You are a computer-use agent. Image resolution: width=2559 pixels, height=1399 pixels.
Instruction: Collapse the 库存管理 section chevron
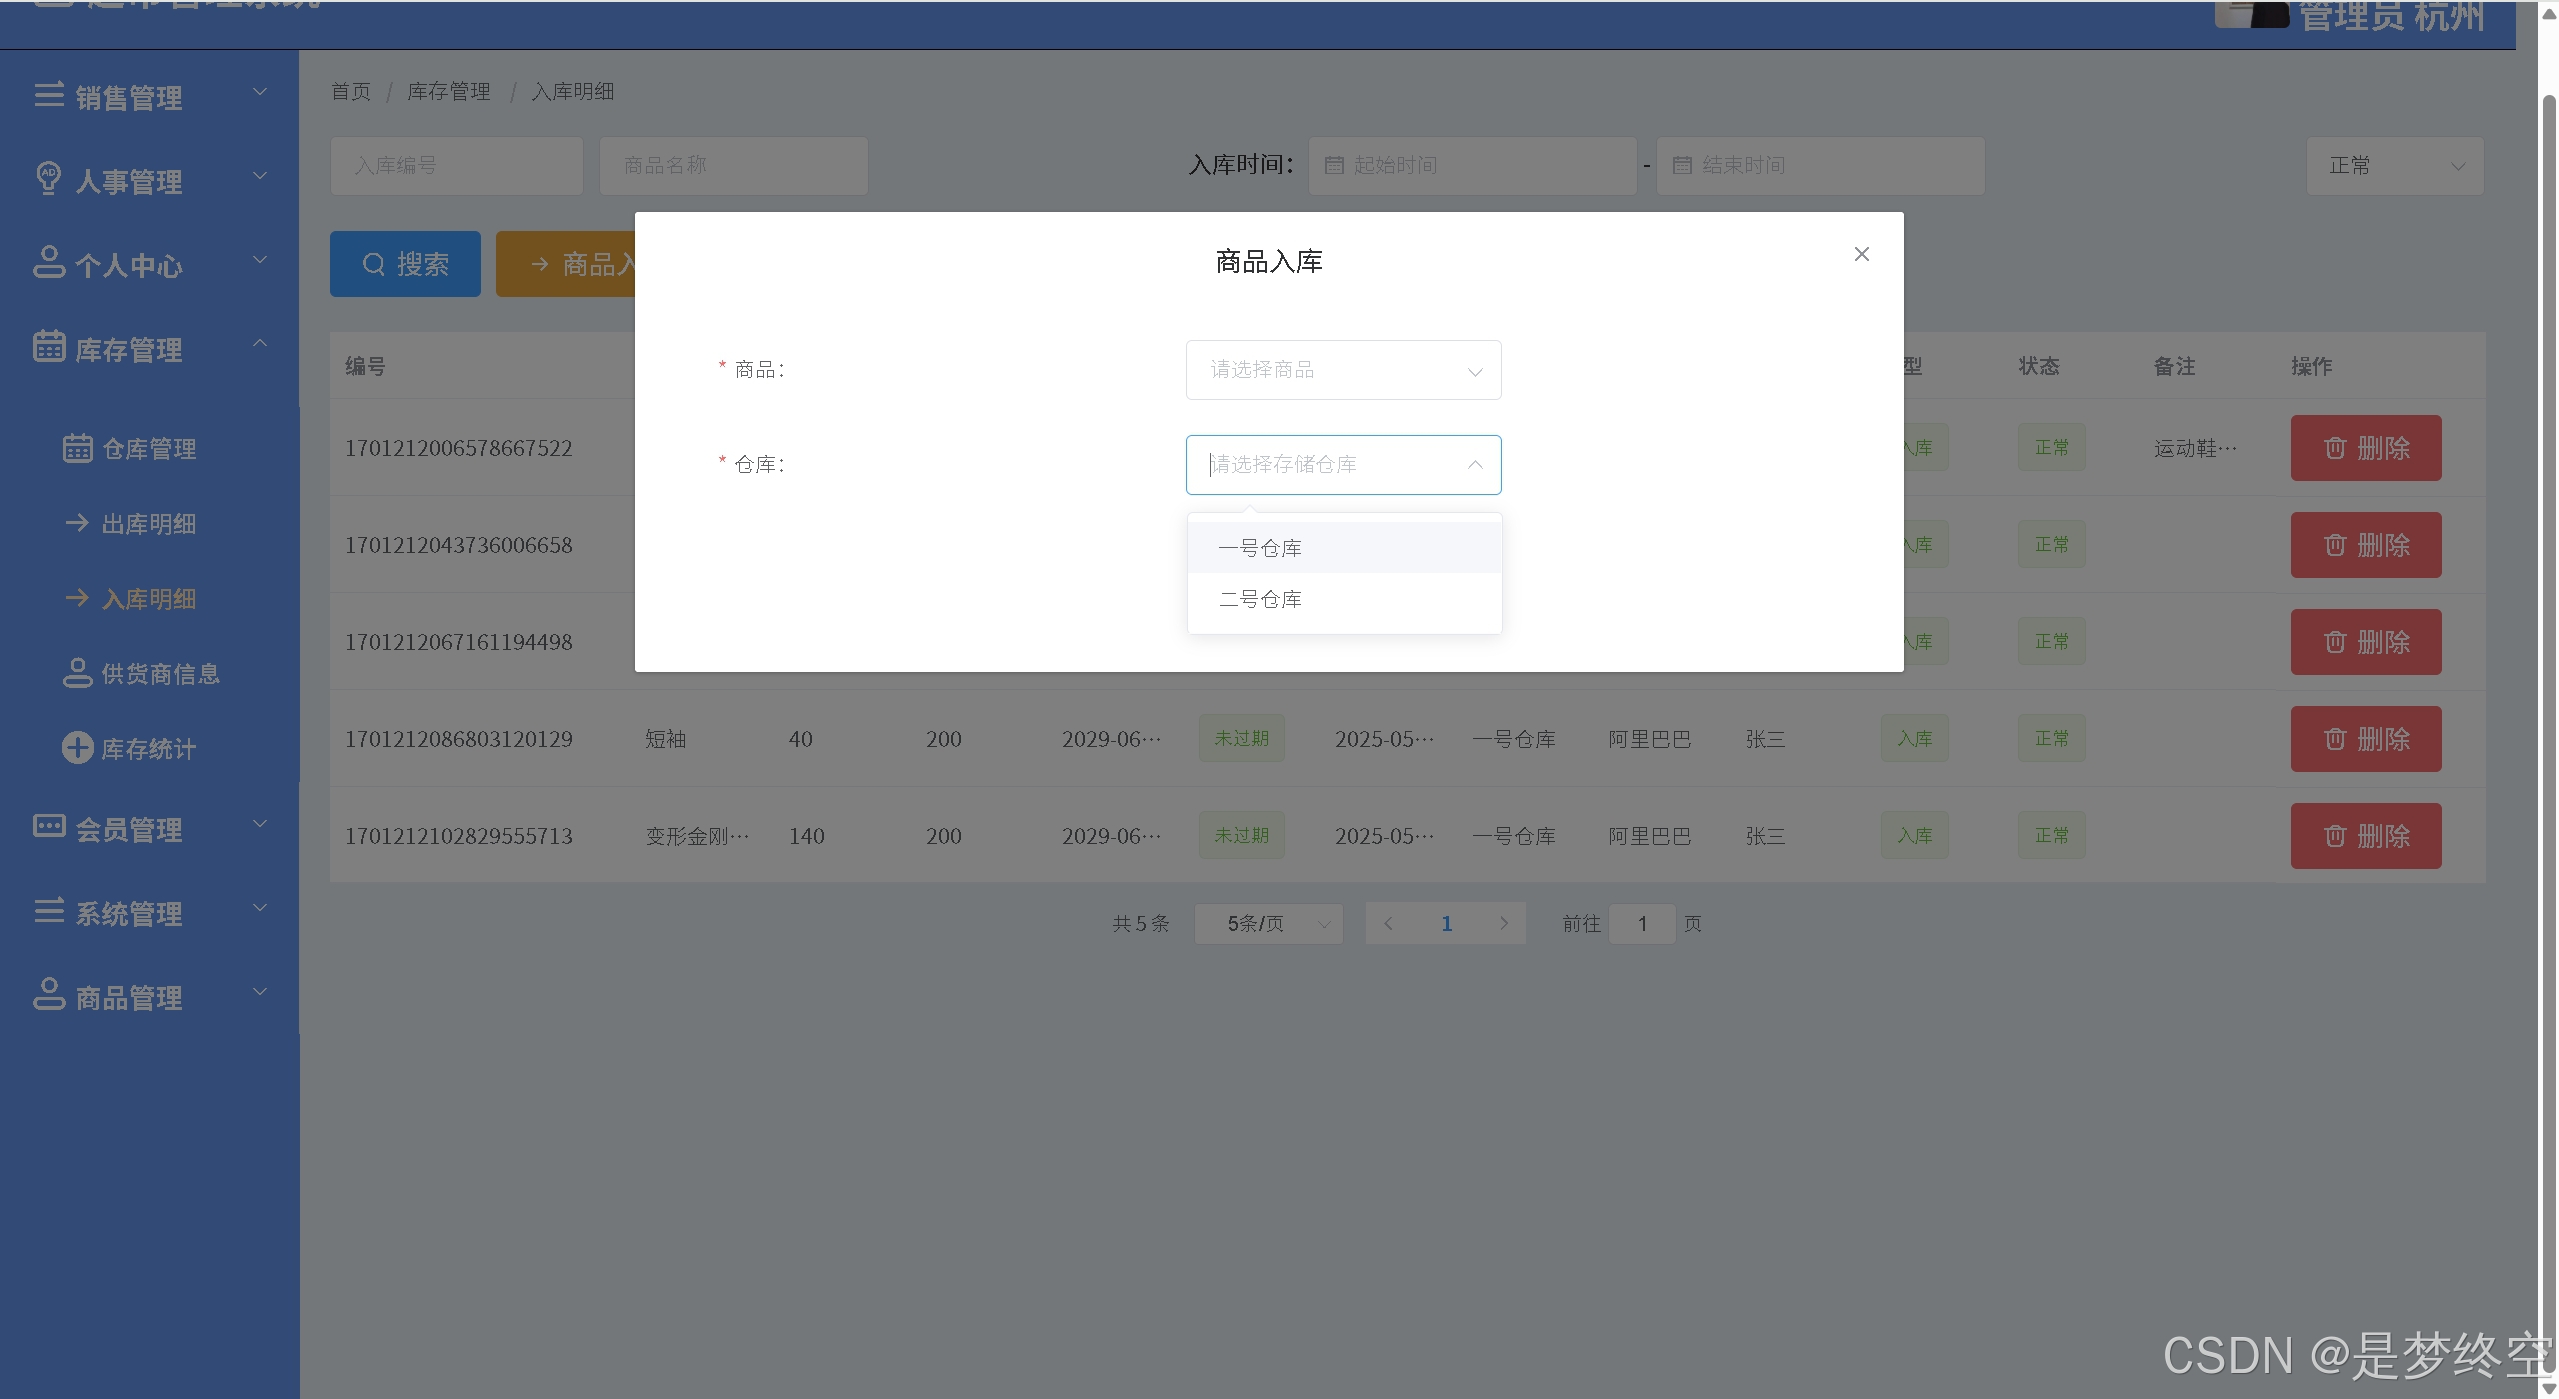tap(260, 344)
